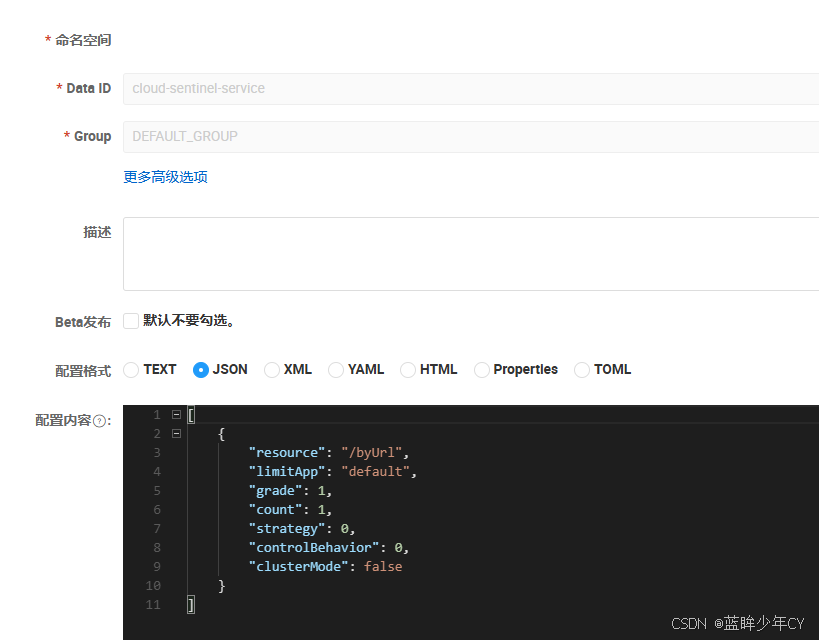Click the false value on line 9
This screenshot has width=819, height=640.
383,566
